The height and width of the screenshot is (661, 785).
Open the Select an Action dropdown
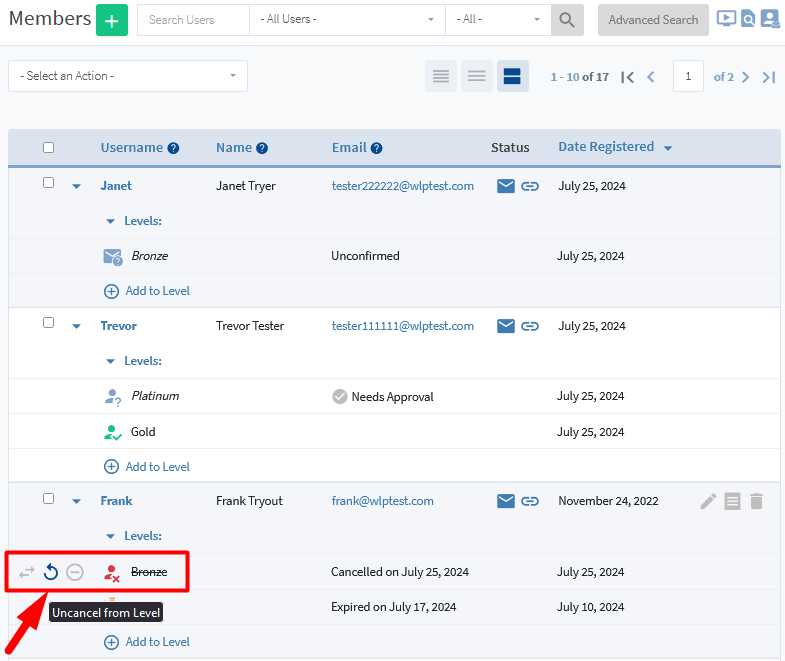(128, 76)
